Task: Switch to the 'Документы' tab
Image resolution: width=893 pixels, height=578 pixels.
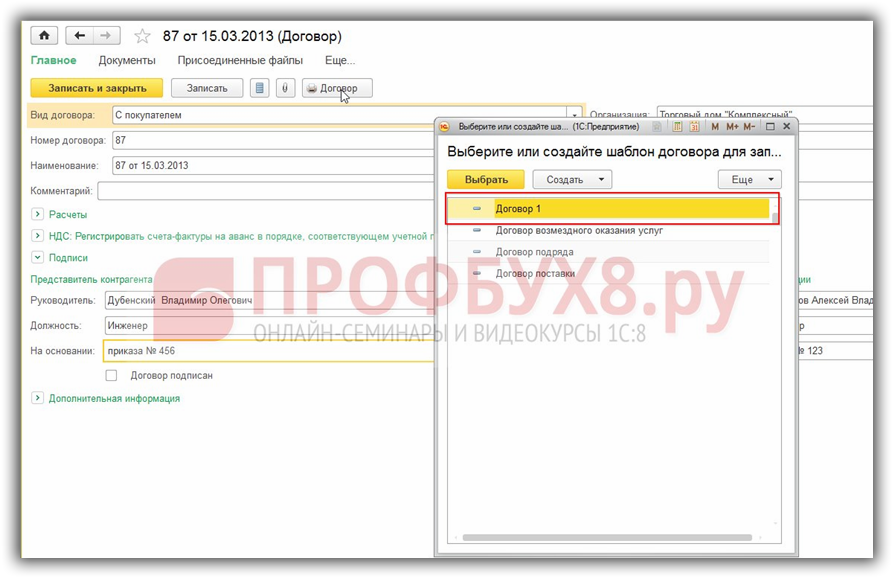Action: [x=126, y=60]
